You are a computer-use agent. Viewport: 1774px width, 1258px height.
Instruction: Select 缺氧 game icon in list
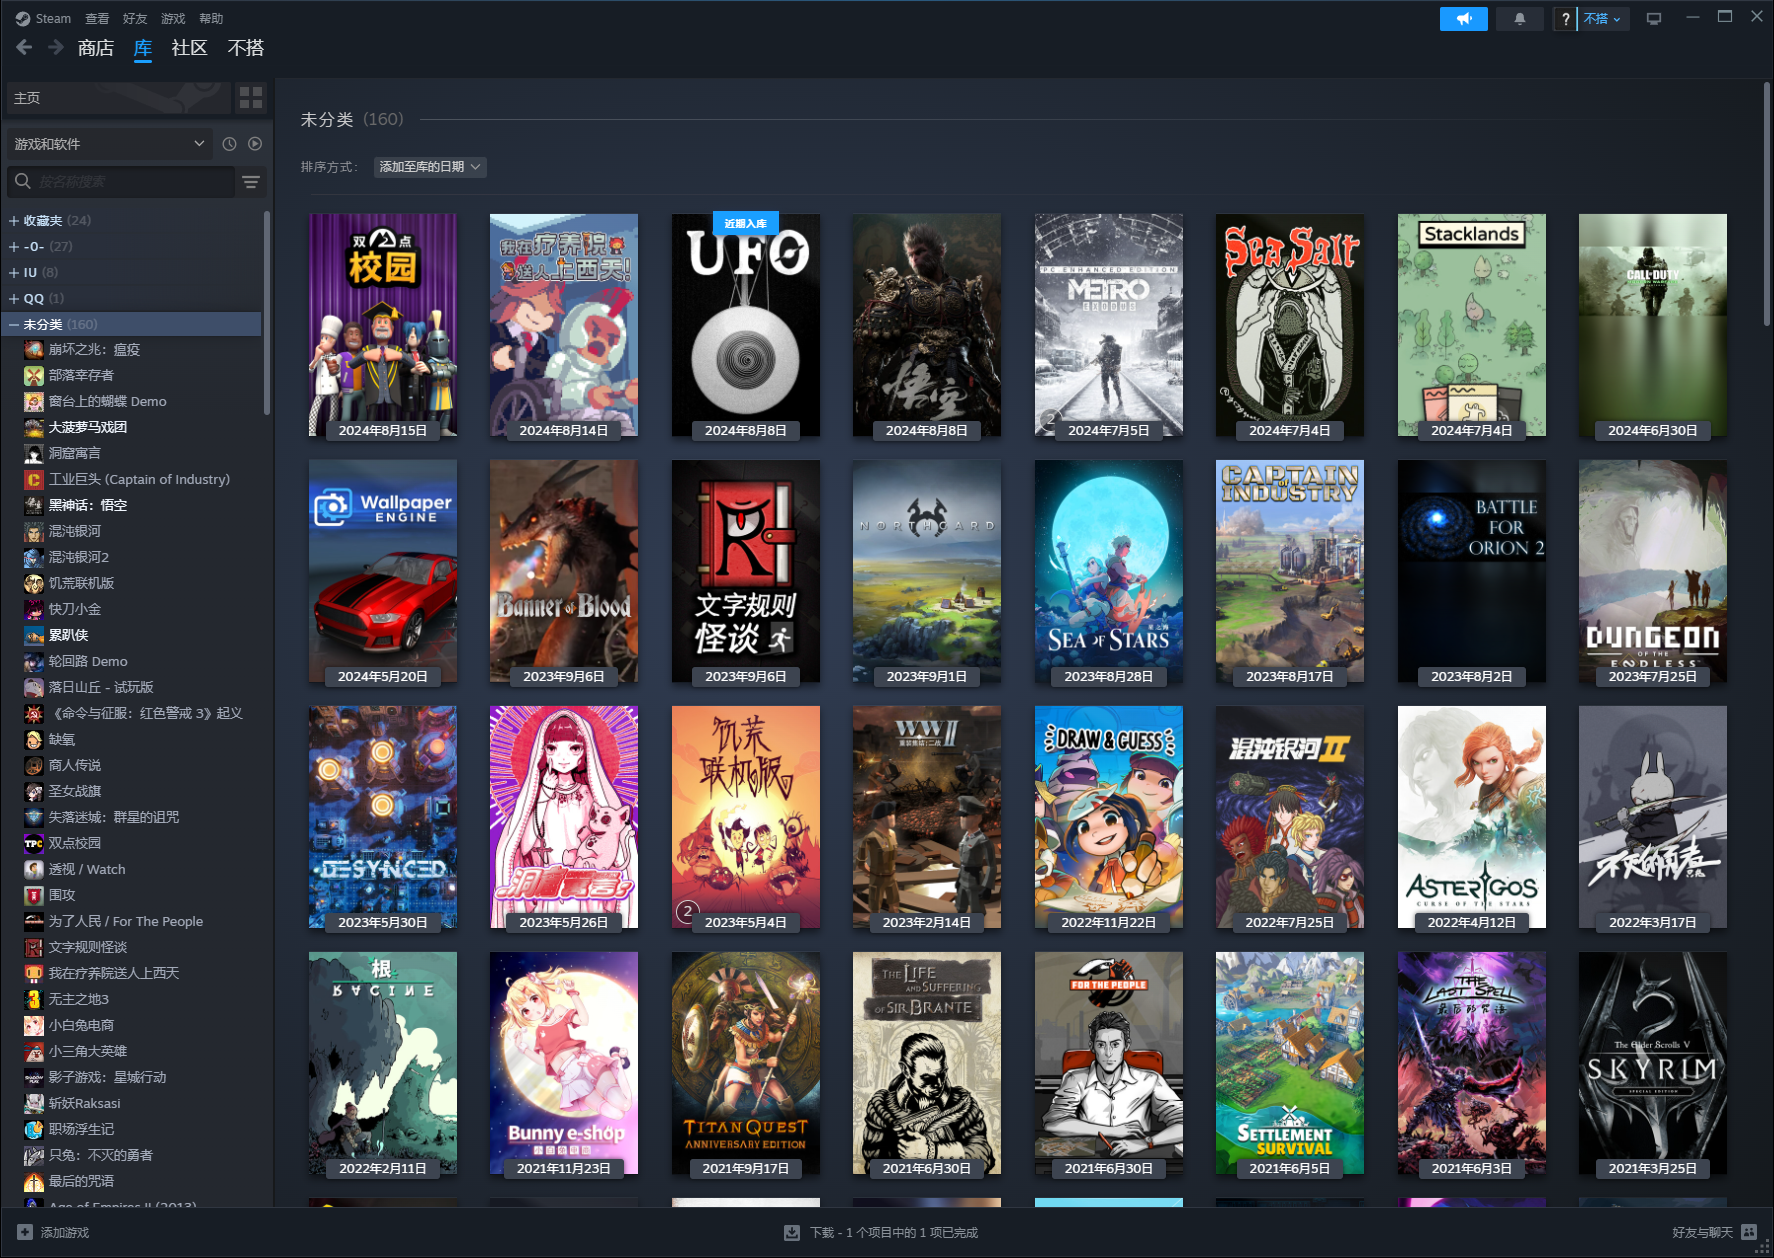[x=34, y=739]
